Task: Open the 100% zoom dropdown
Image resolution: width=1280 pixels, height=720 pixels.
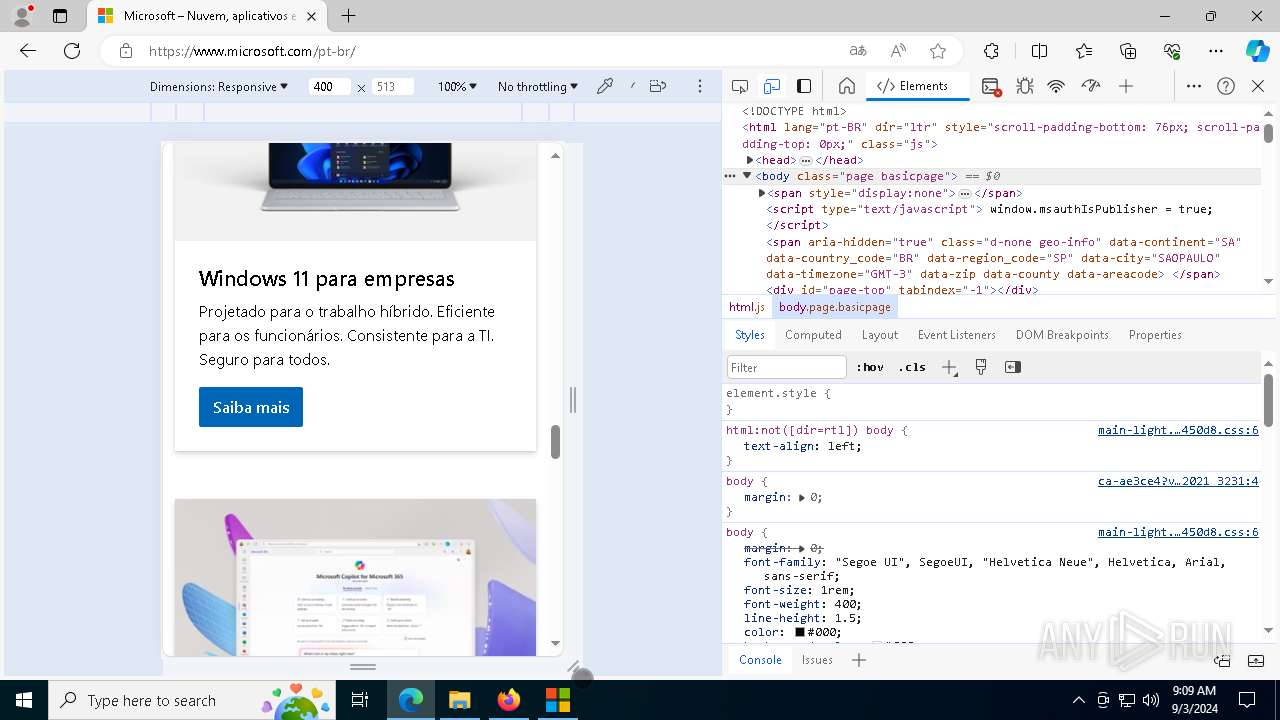Action: pyautogui.click(x=458, y=87)
